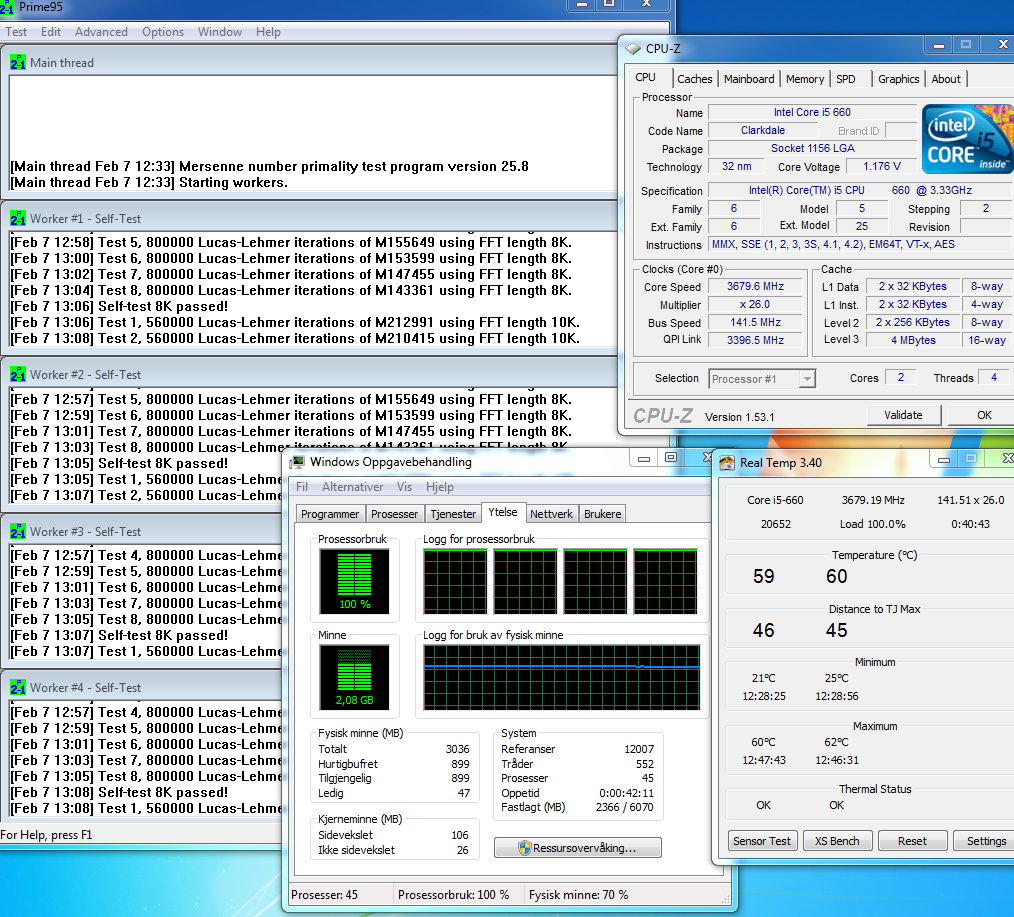Click the Real Temp title bar icon

[727, 462]
